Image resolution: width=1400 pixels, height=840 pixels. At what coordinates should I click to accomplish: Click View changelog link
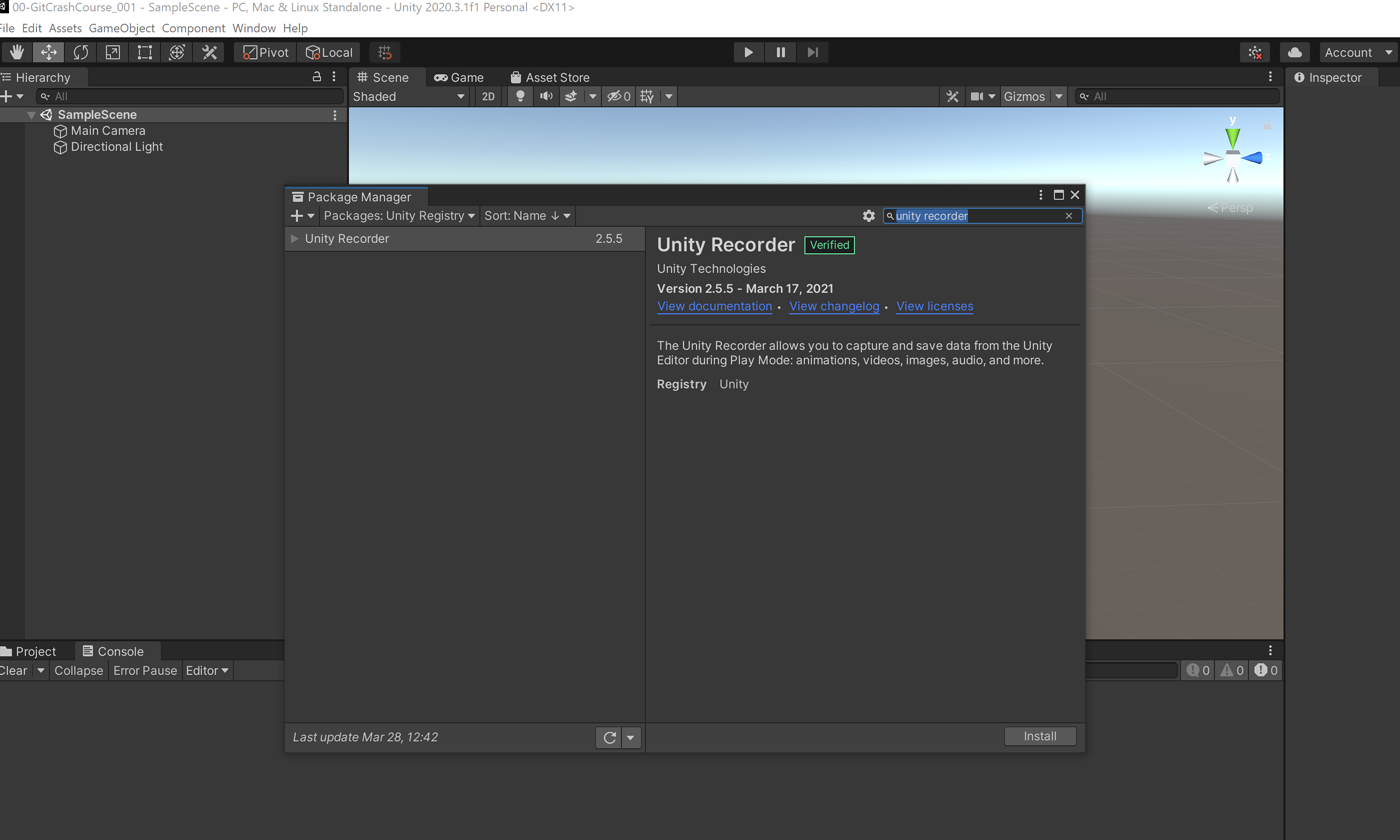click(x=834, y=306)
